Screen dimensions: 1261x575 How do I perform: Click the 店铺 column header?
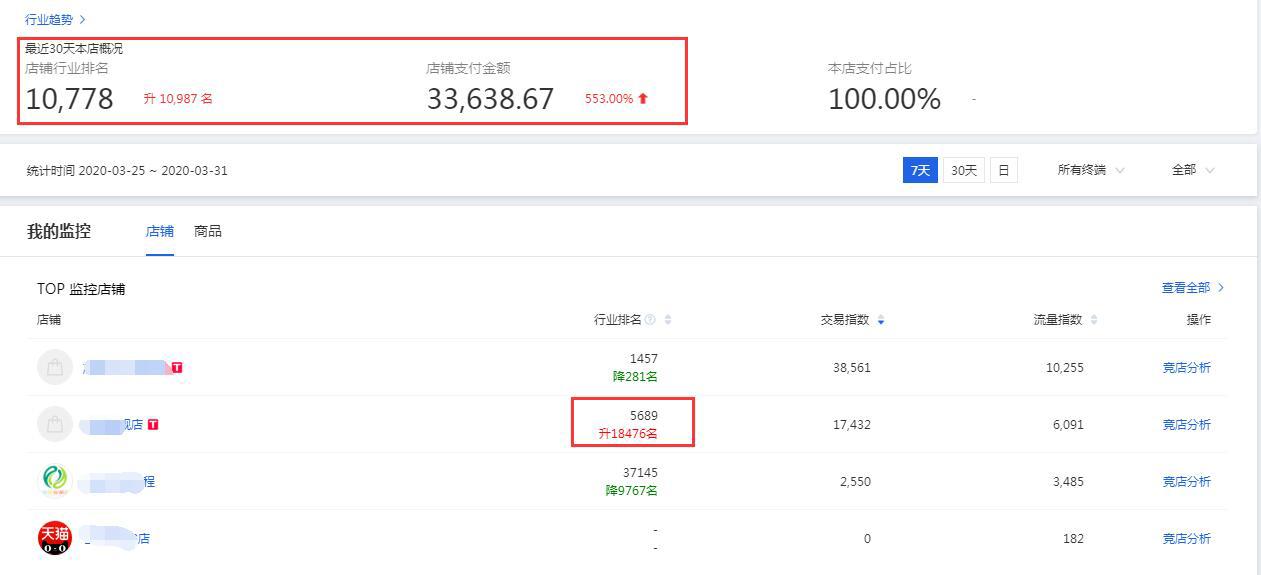[x=49, y=320]
